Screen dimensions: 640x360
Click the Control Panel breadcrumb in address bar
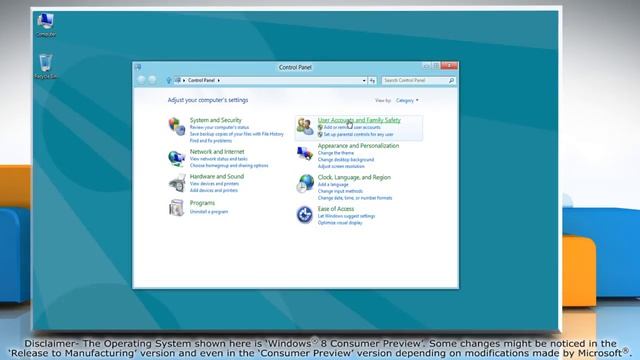pos(201,80)
